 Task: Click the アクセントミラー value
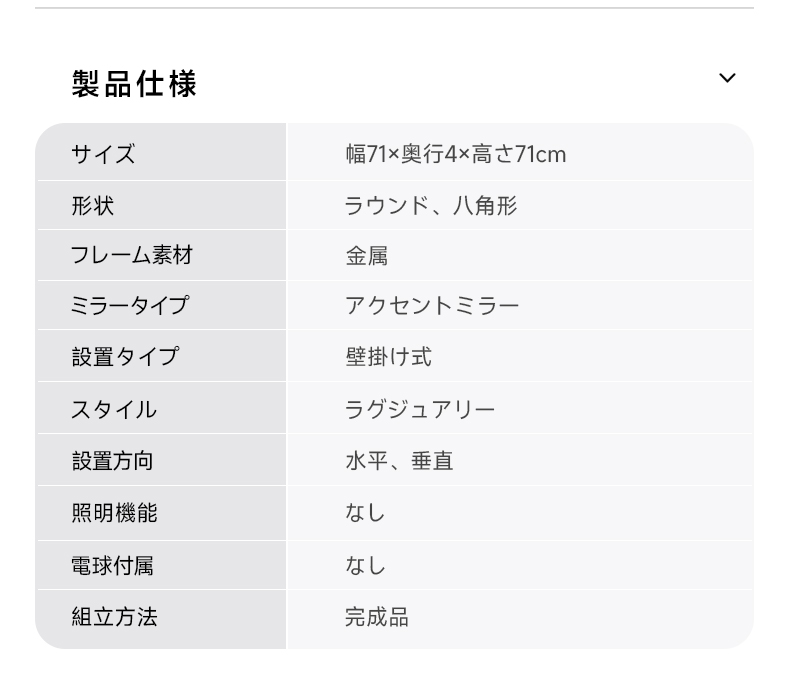coord(432,306)
